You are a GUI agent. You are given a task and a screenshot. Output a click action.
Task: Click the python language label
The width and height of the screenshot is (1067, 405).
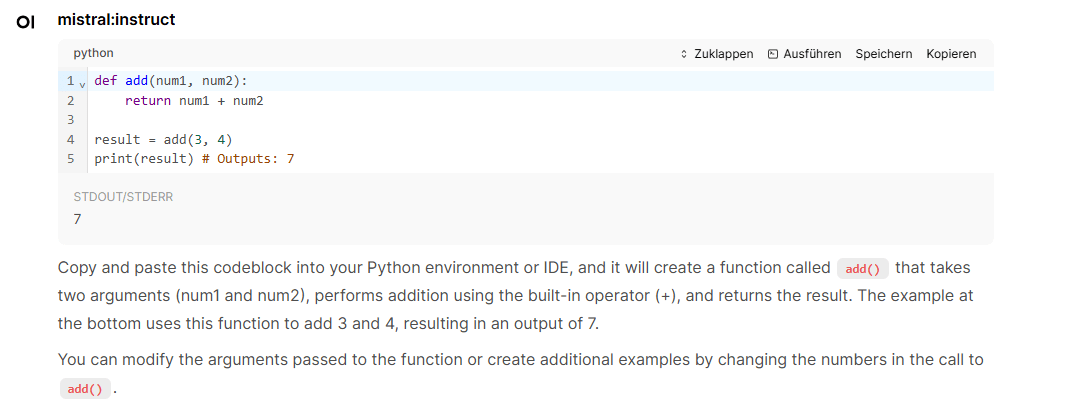[94, 53]
